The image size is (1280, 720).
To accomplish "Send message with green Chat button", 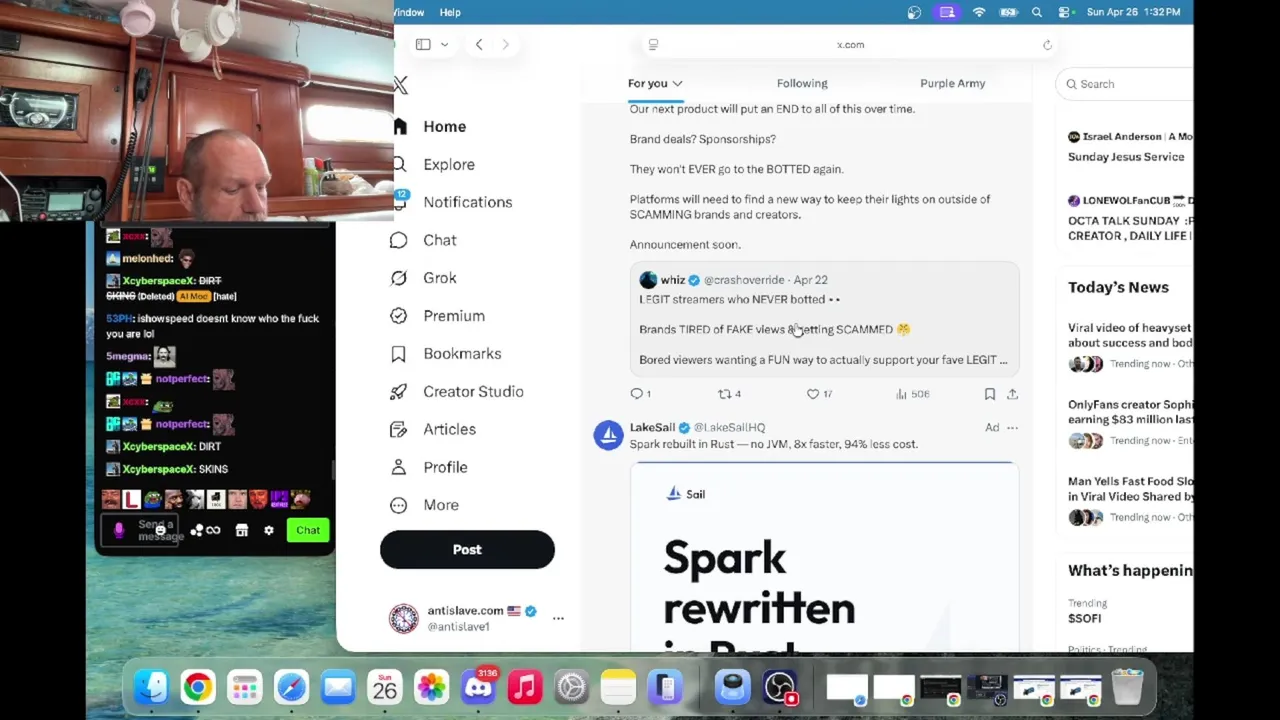I will tap(308, 531).
